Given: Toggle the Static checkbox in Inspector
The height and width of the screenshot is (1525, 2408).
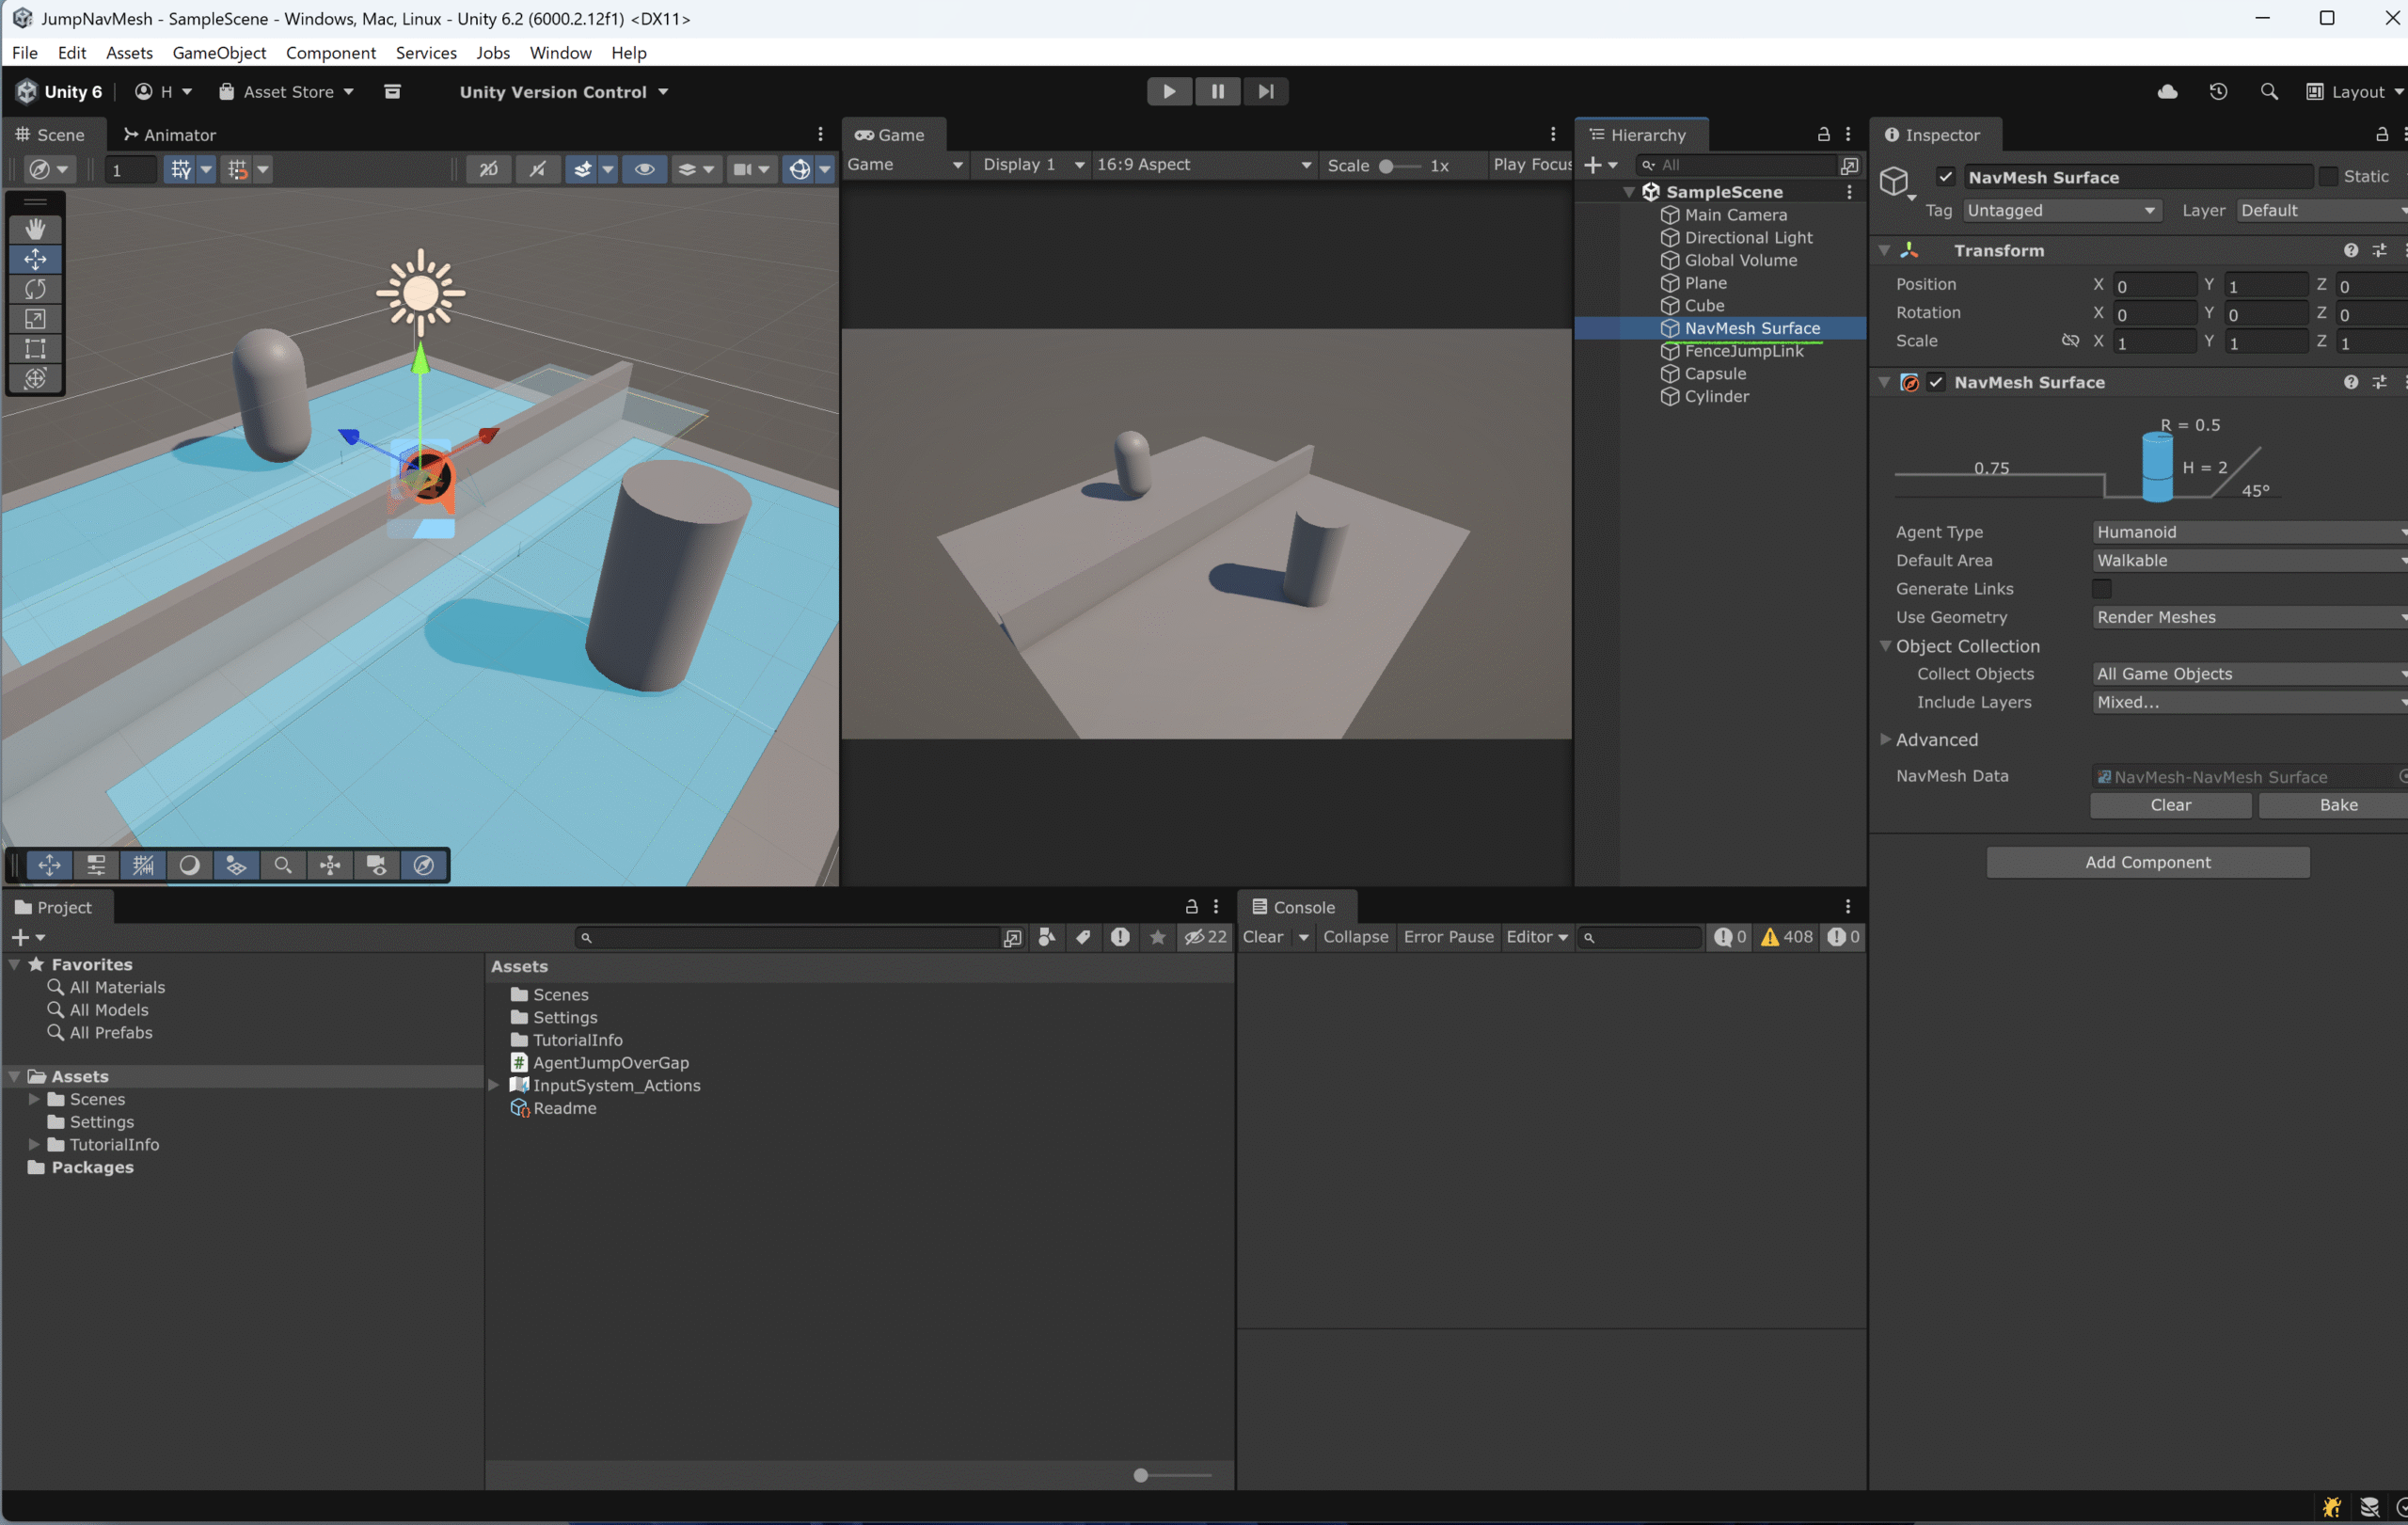Looking at the screenshot, I should (x=2329, y=176).
